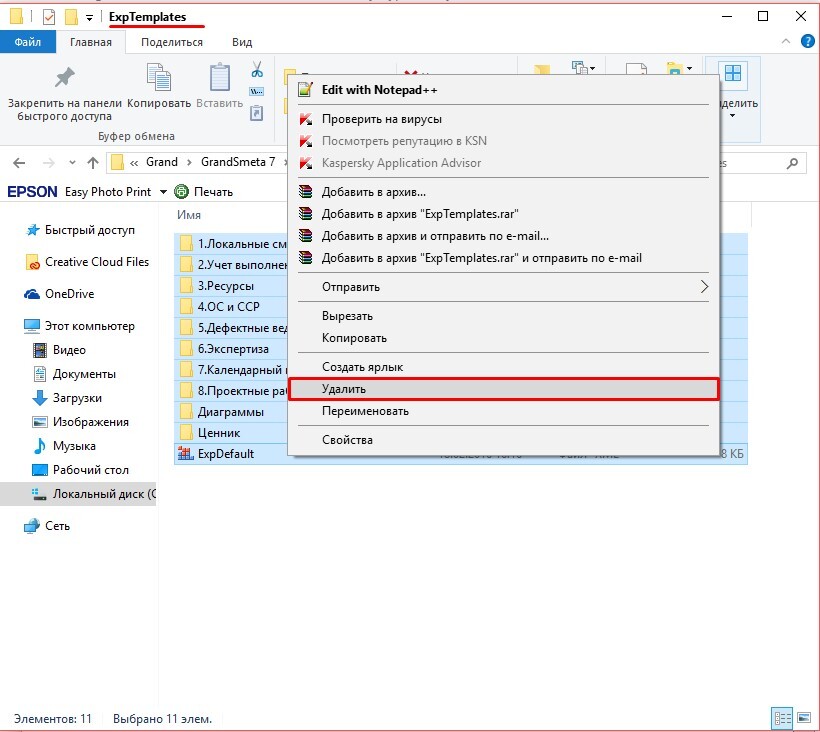Click the EPSON printer Печать icon

click(181, 192)
